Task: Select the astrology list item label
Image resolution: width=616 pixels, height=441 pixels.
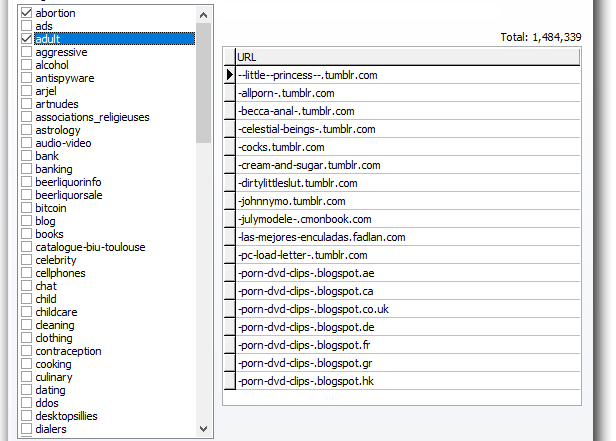Action: click(58, 130)
